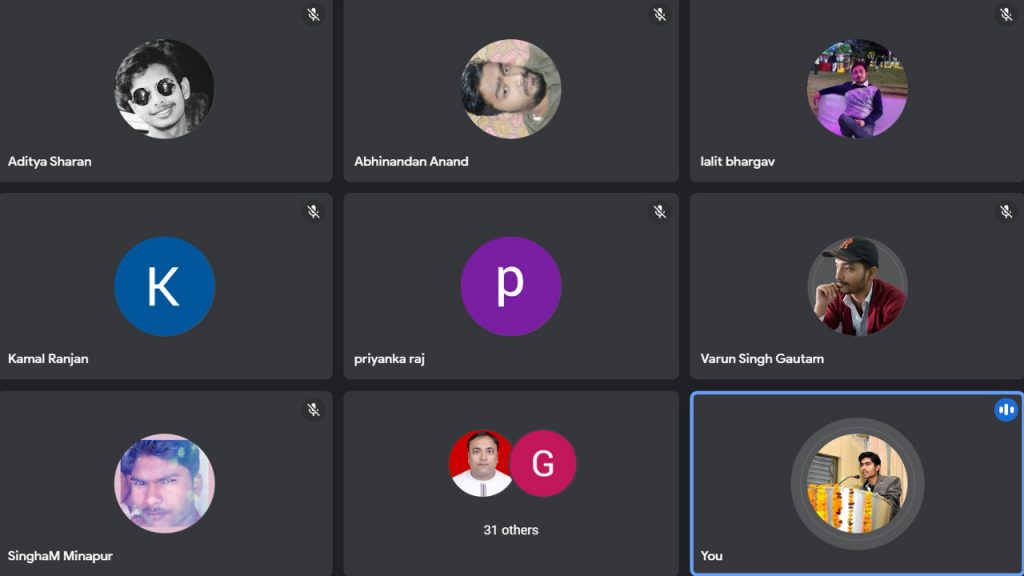
Task: Click the pink G avatar in others tile
Action: (x=543, y=464)
